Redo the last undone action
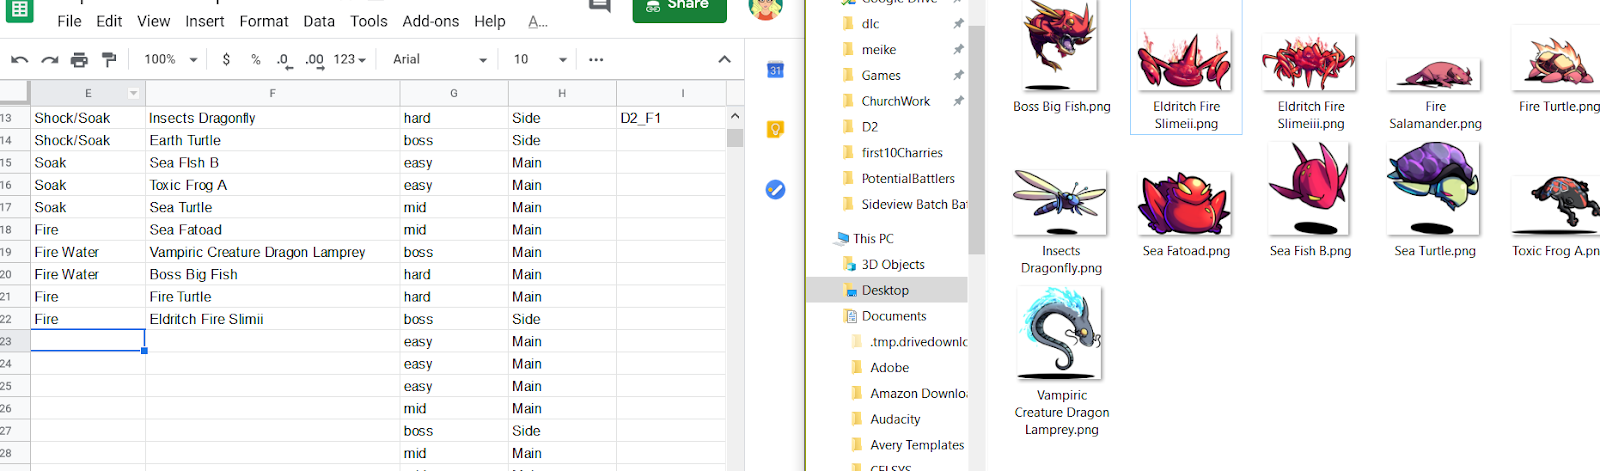1600x471 pixels. pos(49,60)
